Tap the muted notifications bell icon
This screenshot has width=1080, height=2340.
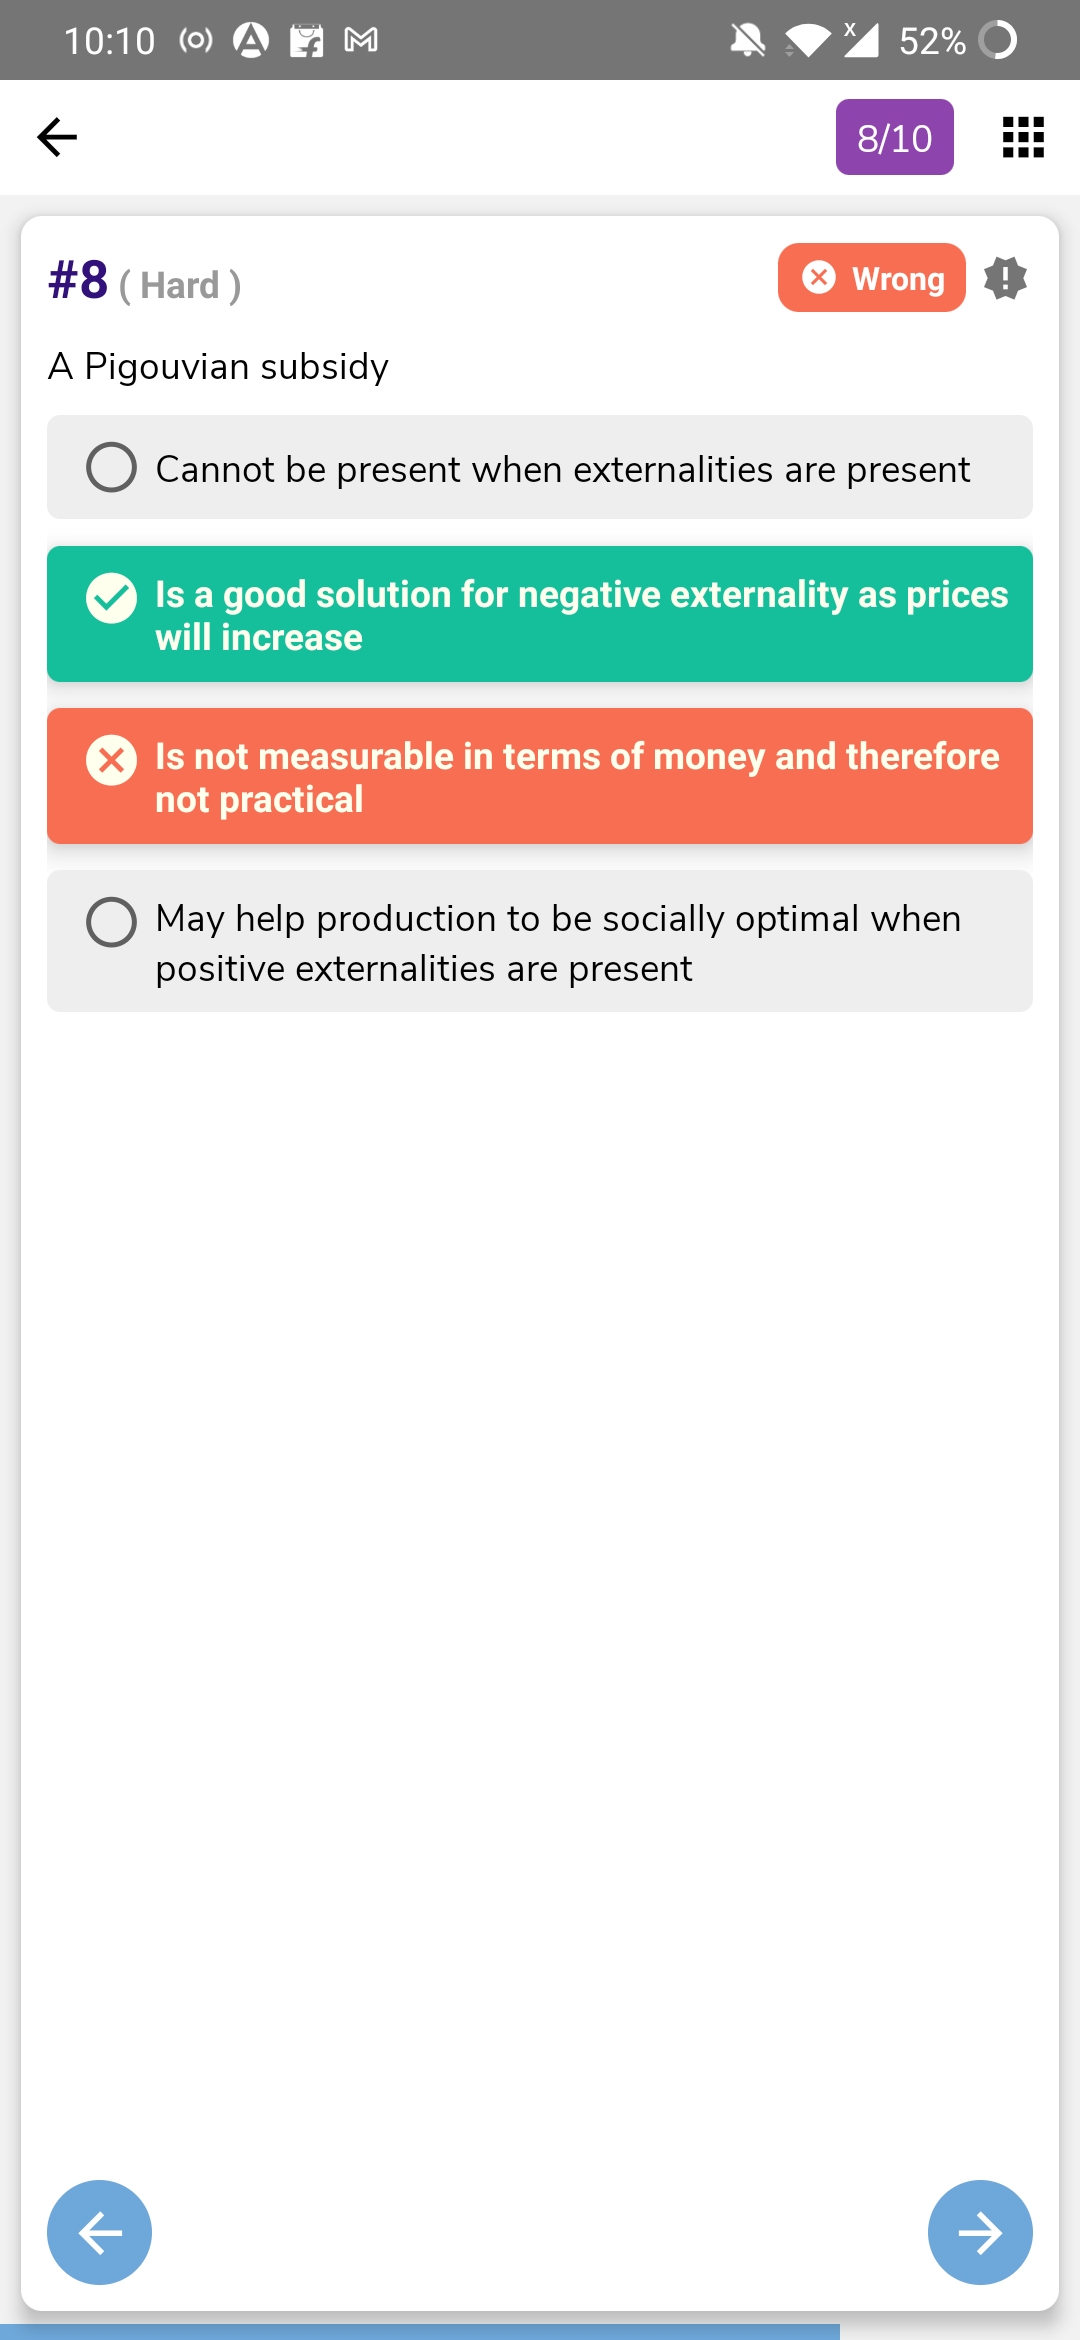click(747, 41)
